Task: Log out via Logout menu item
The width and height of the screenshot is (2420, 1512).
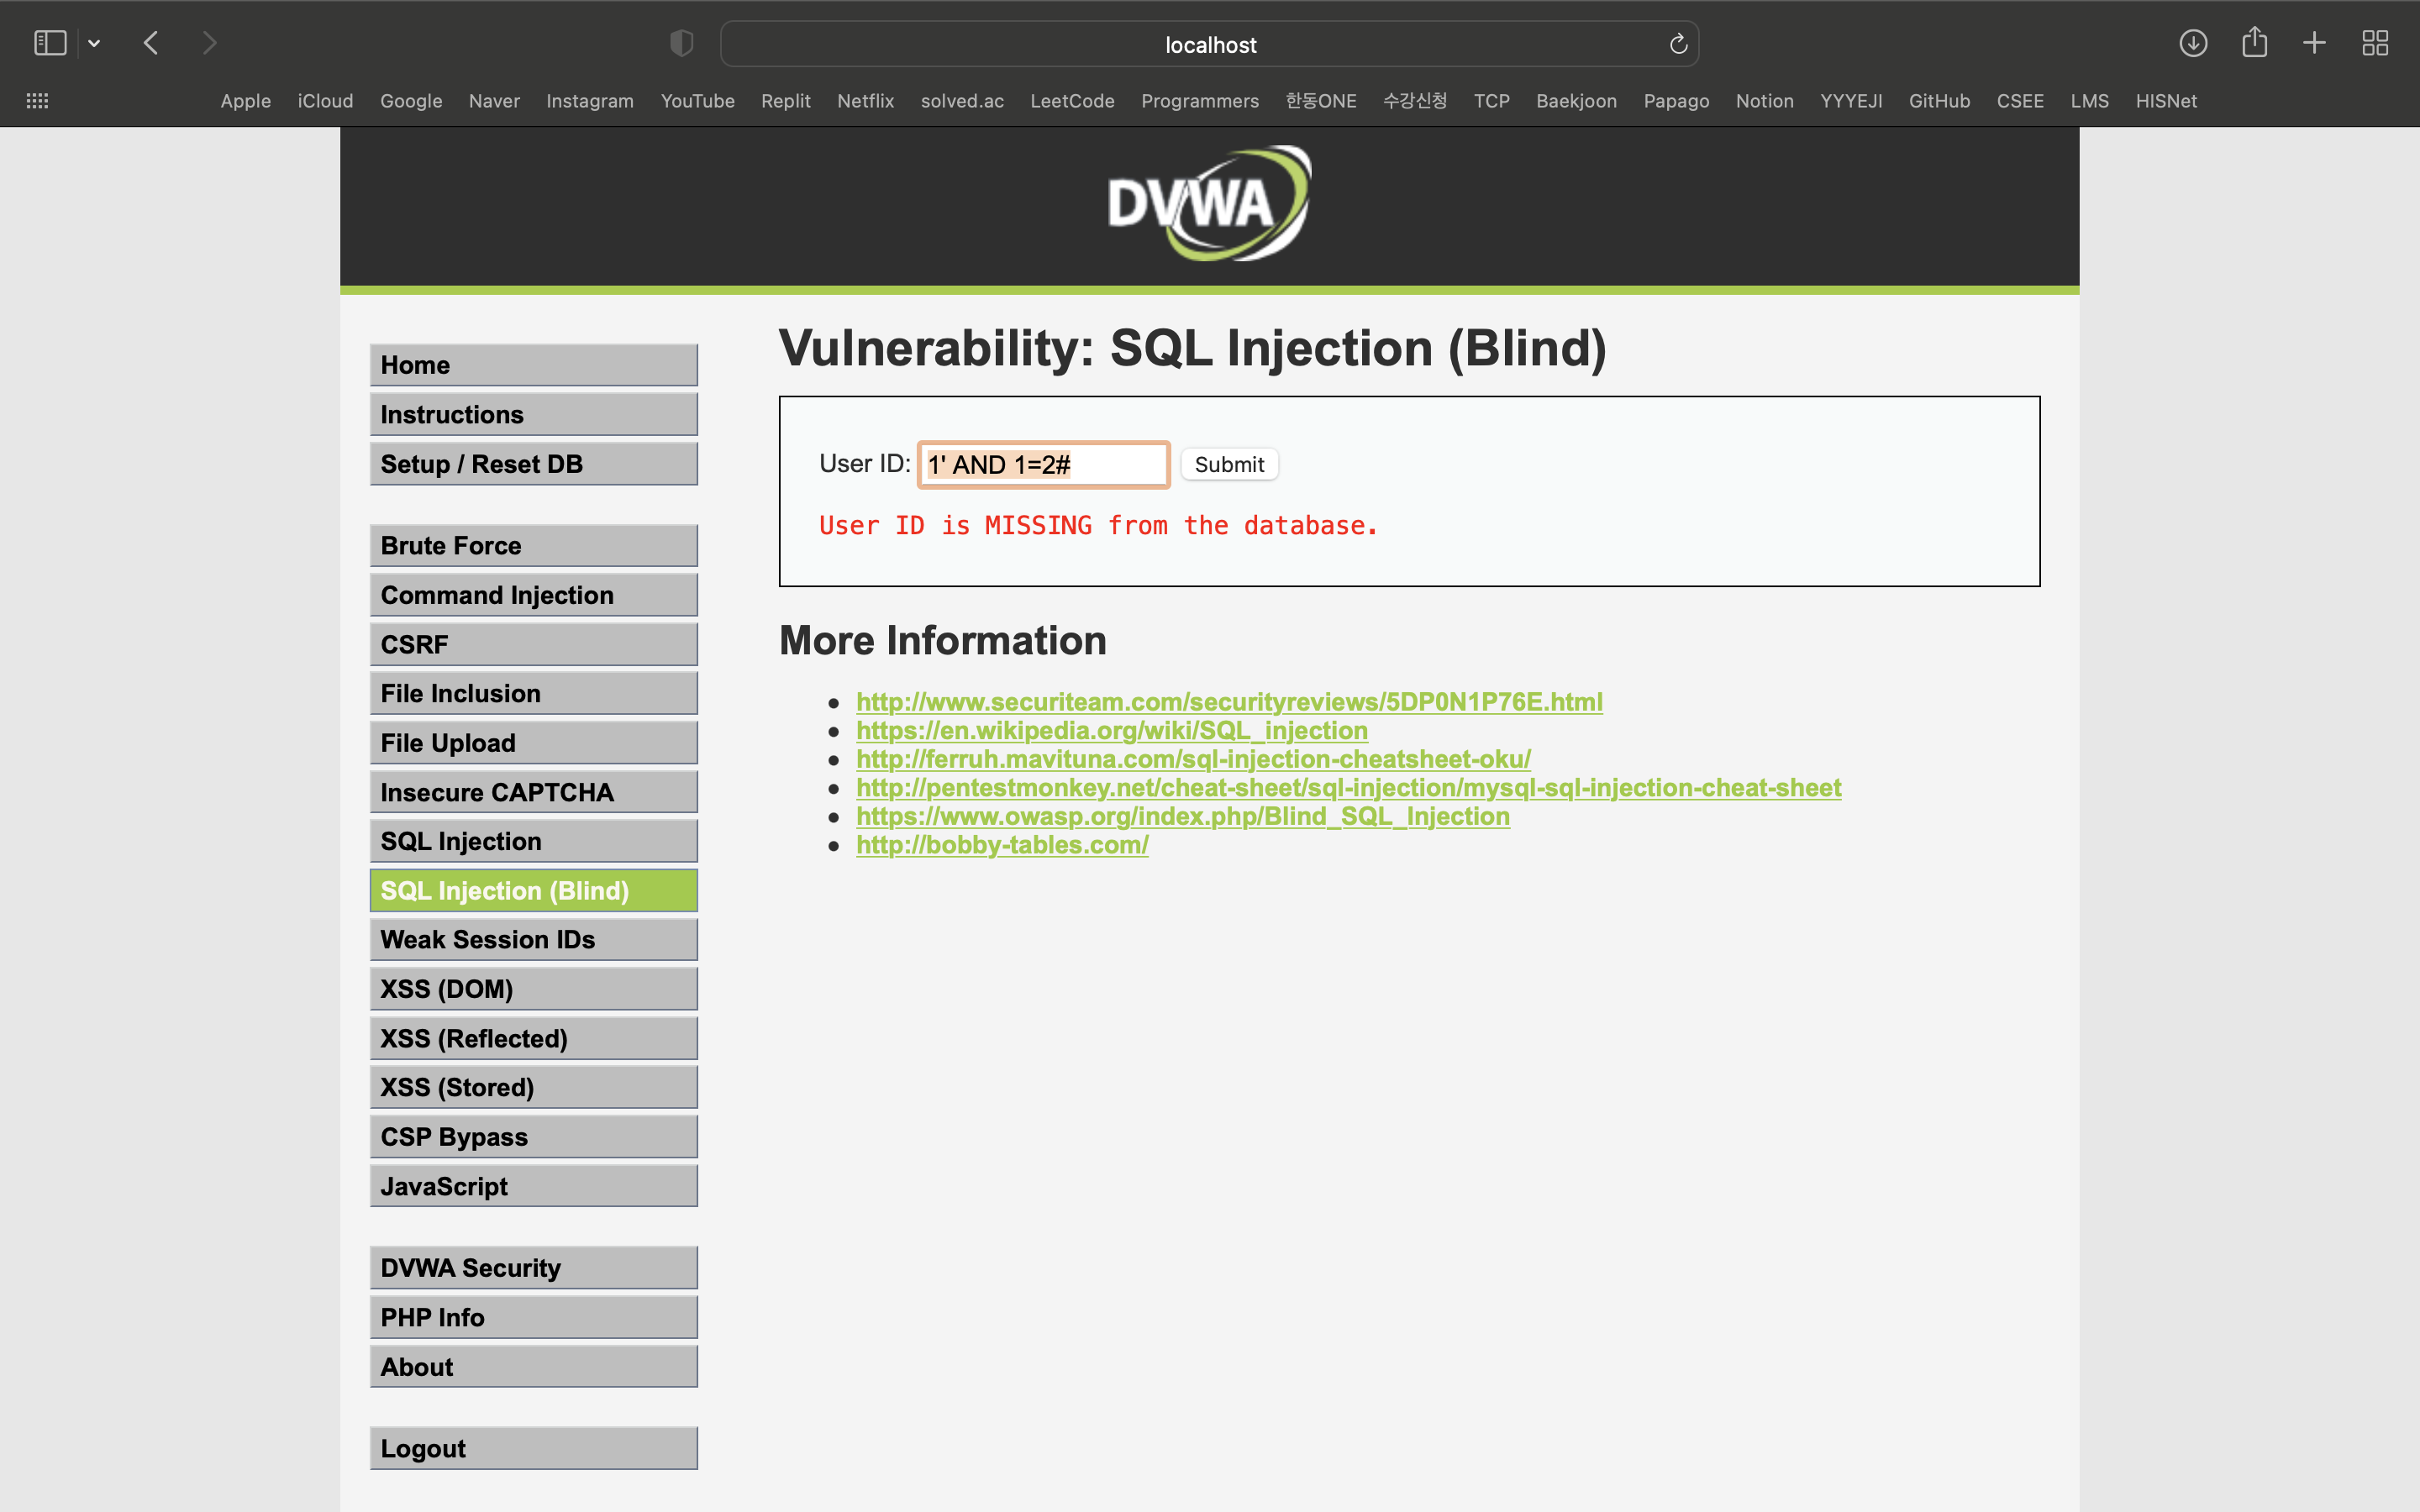Action: (x=533, y=1448)
